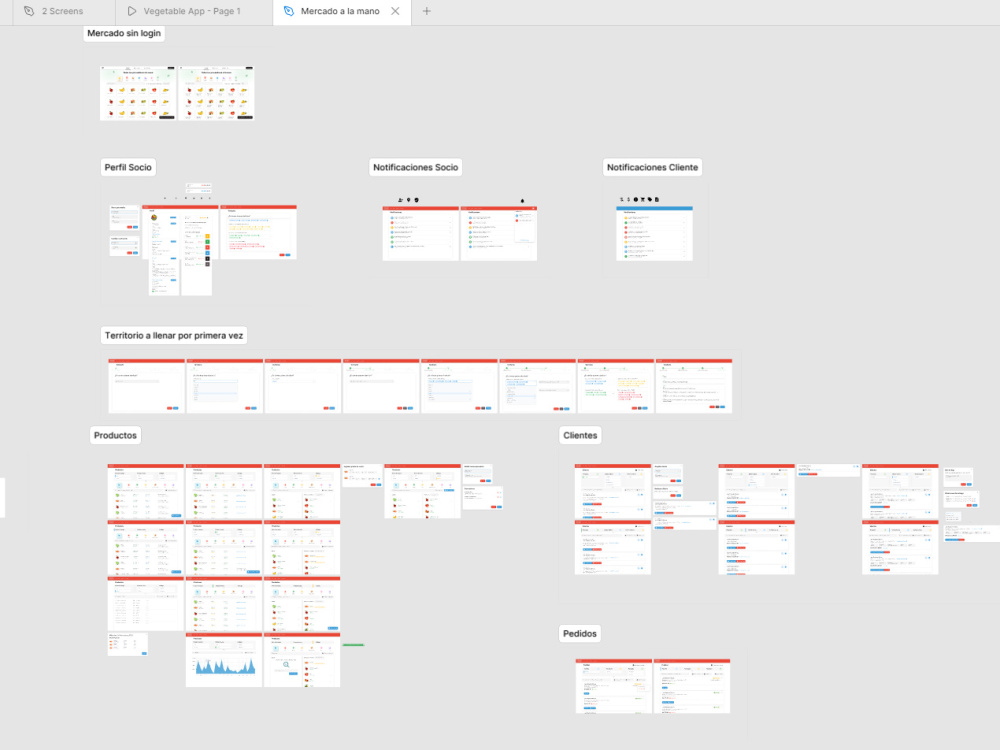Select the Perfil Socio section label
Viewport: 1000px width, 750px height.
coord(128,167)
